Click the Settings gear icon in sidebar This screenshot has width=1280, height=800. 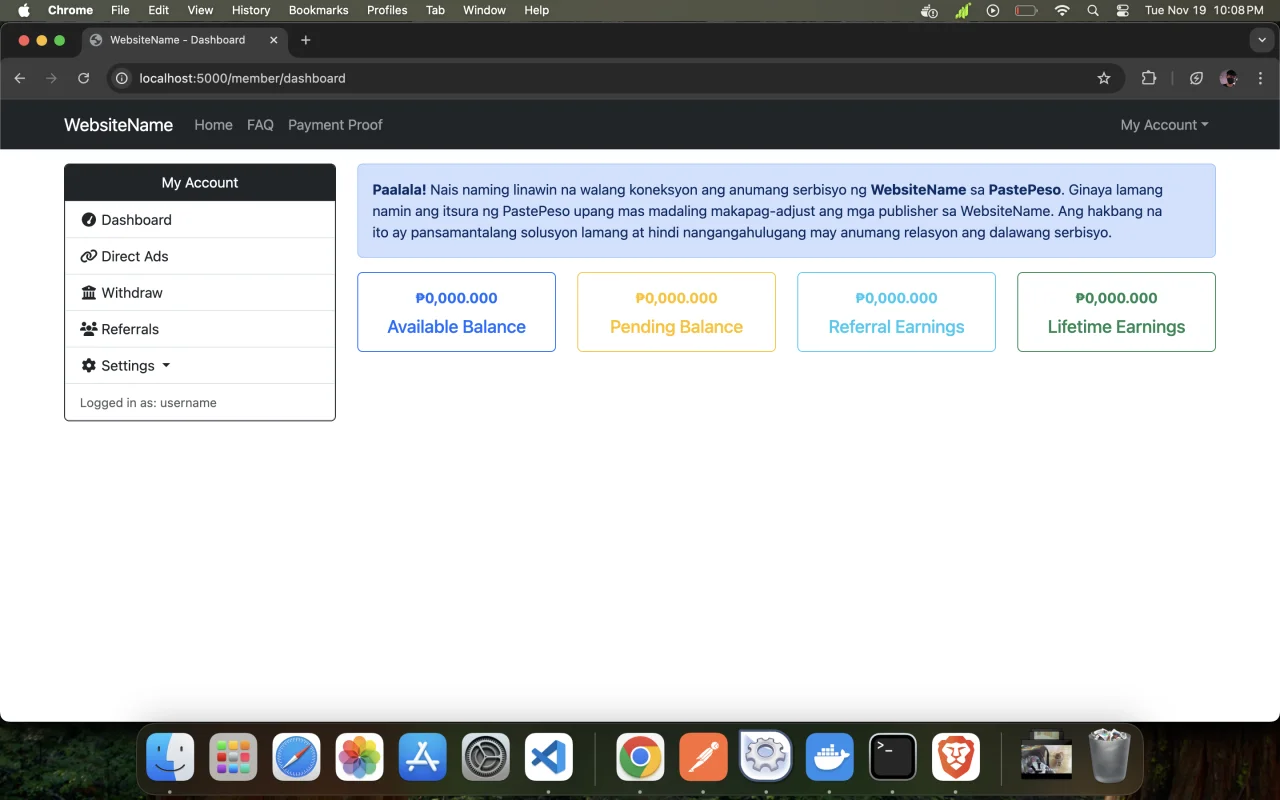coord(88,366)
